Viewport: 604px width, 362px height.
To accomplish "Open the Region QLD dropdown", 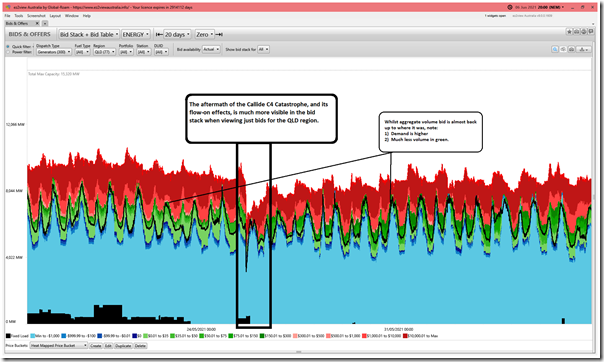I will tap(104, 52).
